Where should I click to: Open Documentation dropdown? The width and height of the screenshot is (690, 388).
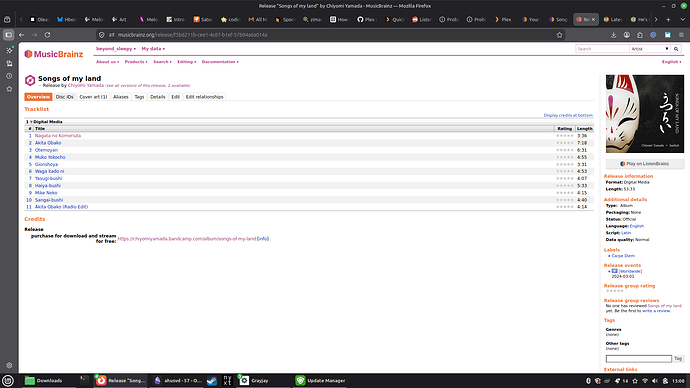coord(220,62)
